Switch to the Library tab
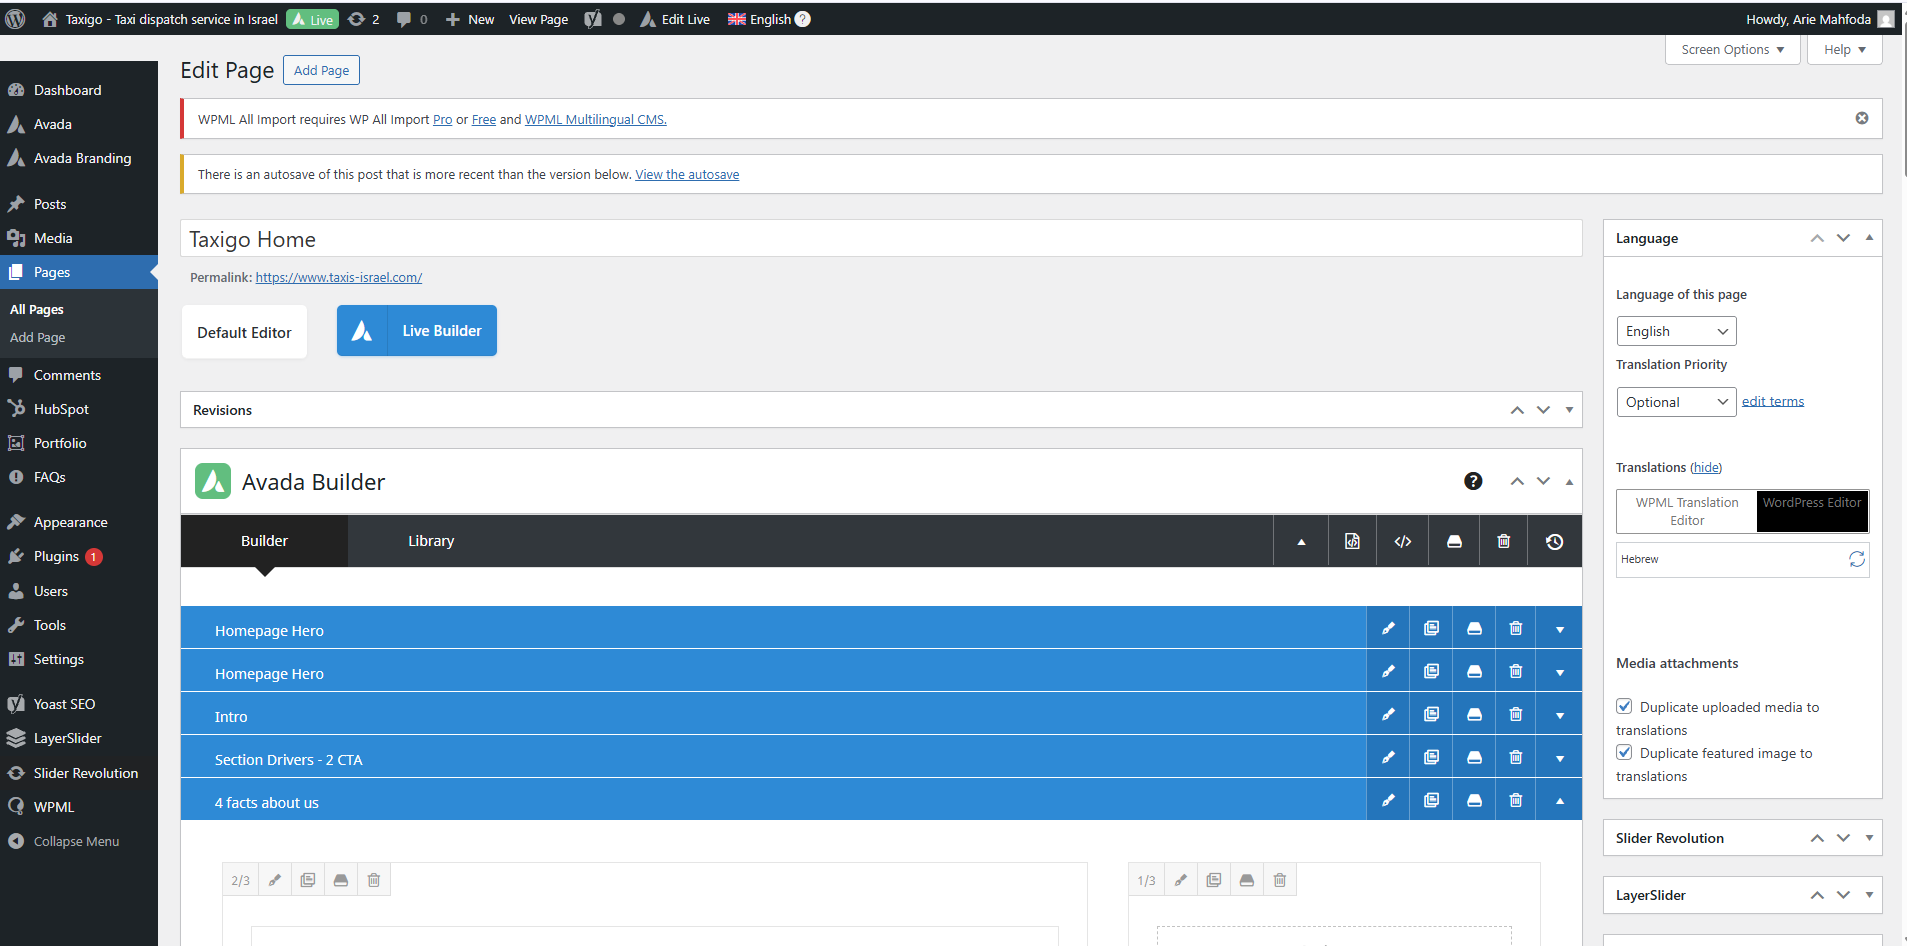 [431, 541]
